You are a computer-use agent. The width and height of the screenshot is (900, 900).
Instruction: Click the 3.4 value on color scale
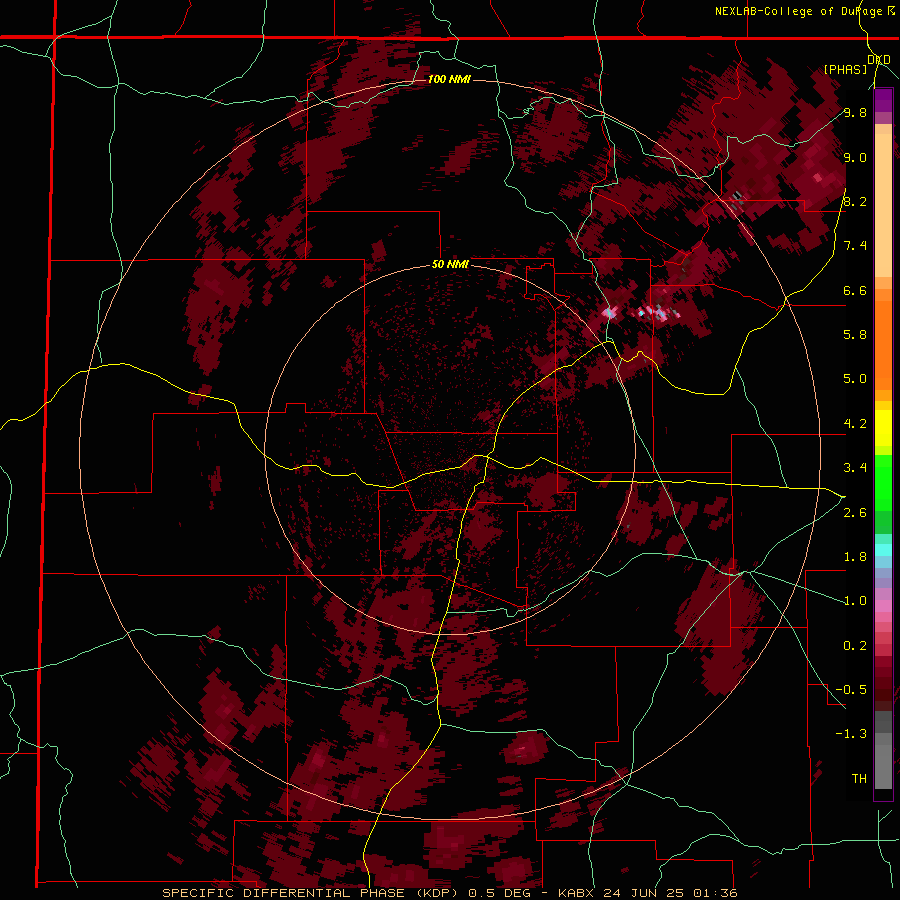click(x=855, y=468)
